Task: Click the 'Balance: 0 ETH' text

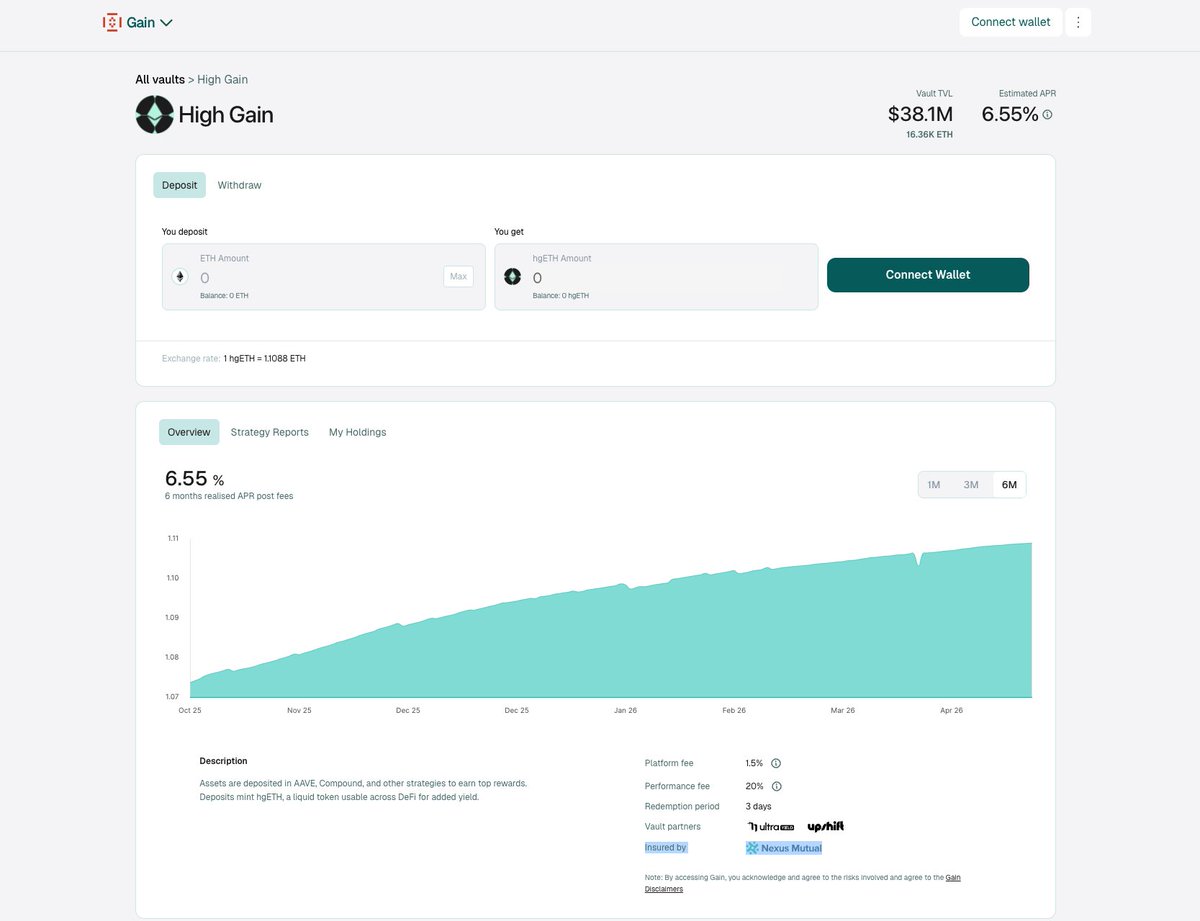Action: [224, 296]
